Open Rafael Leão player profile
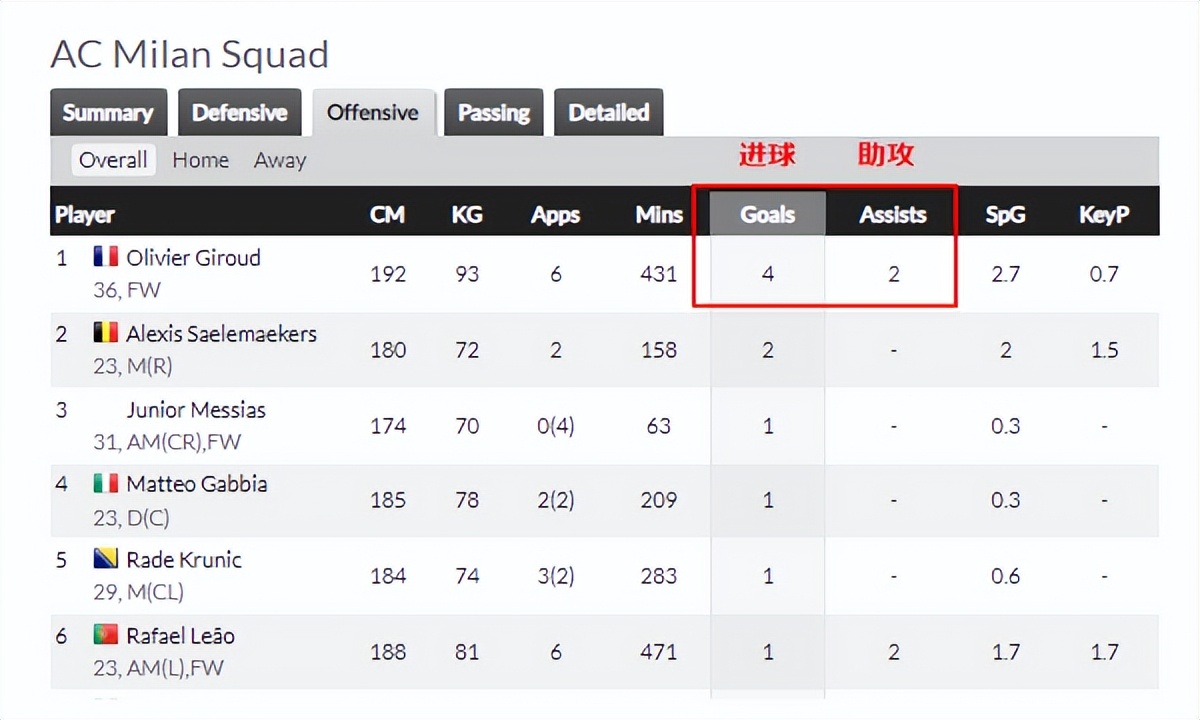1200x720 pixels. tap(180, 635)
